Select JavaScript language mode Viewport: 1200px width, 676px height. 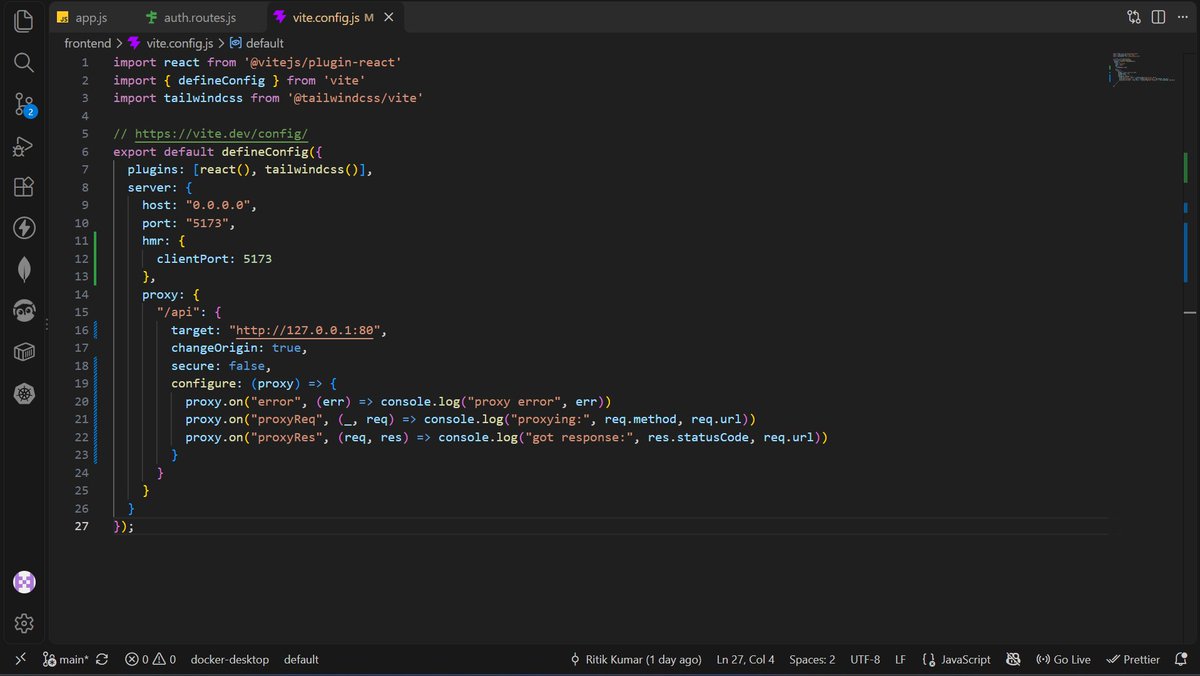tap(966, 659)
